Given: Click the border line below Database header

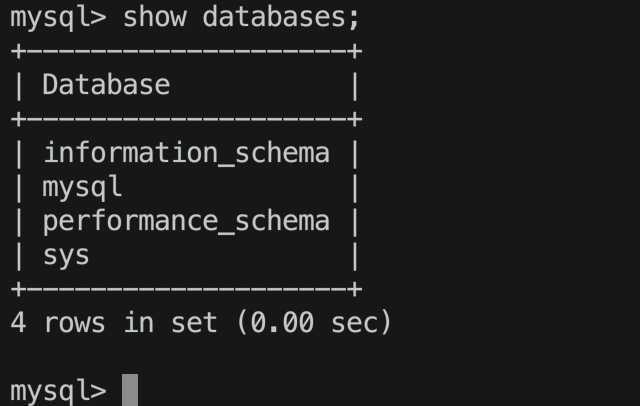Looking at the screenshot, I should [x=187, y=119].
